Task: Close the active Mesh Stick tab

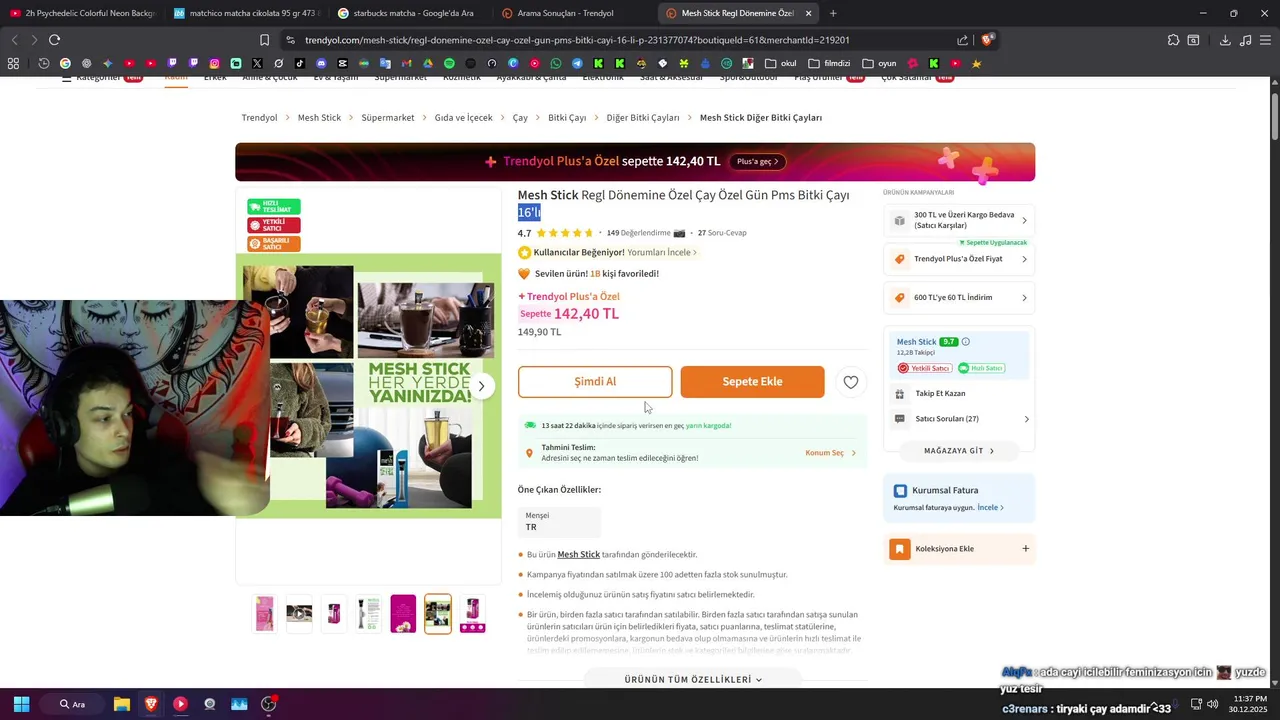Action: 808,13
